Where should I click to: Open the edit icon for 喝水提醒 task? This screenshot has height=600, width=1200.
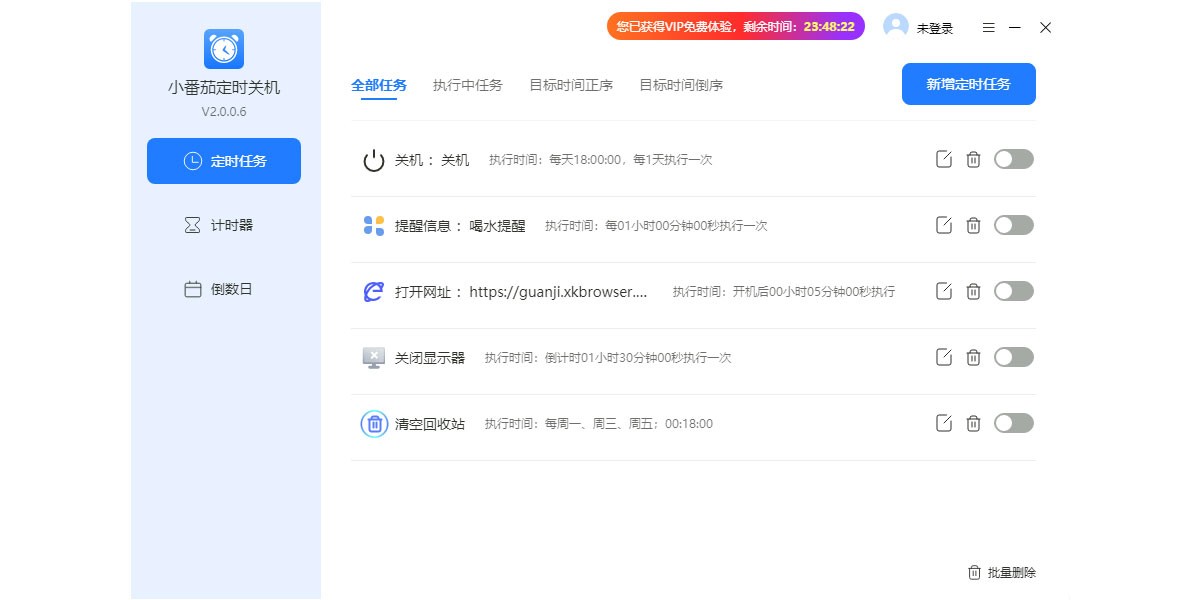(943, 225)
